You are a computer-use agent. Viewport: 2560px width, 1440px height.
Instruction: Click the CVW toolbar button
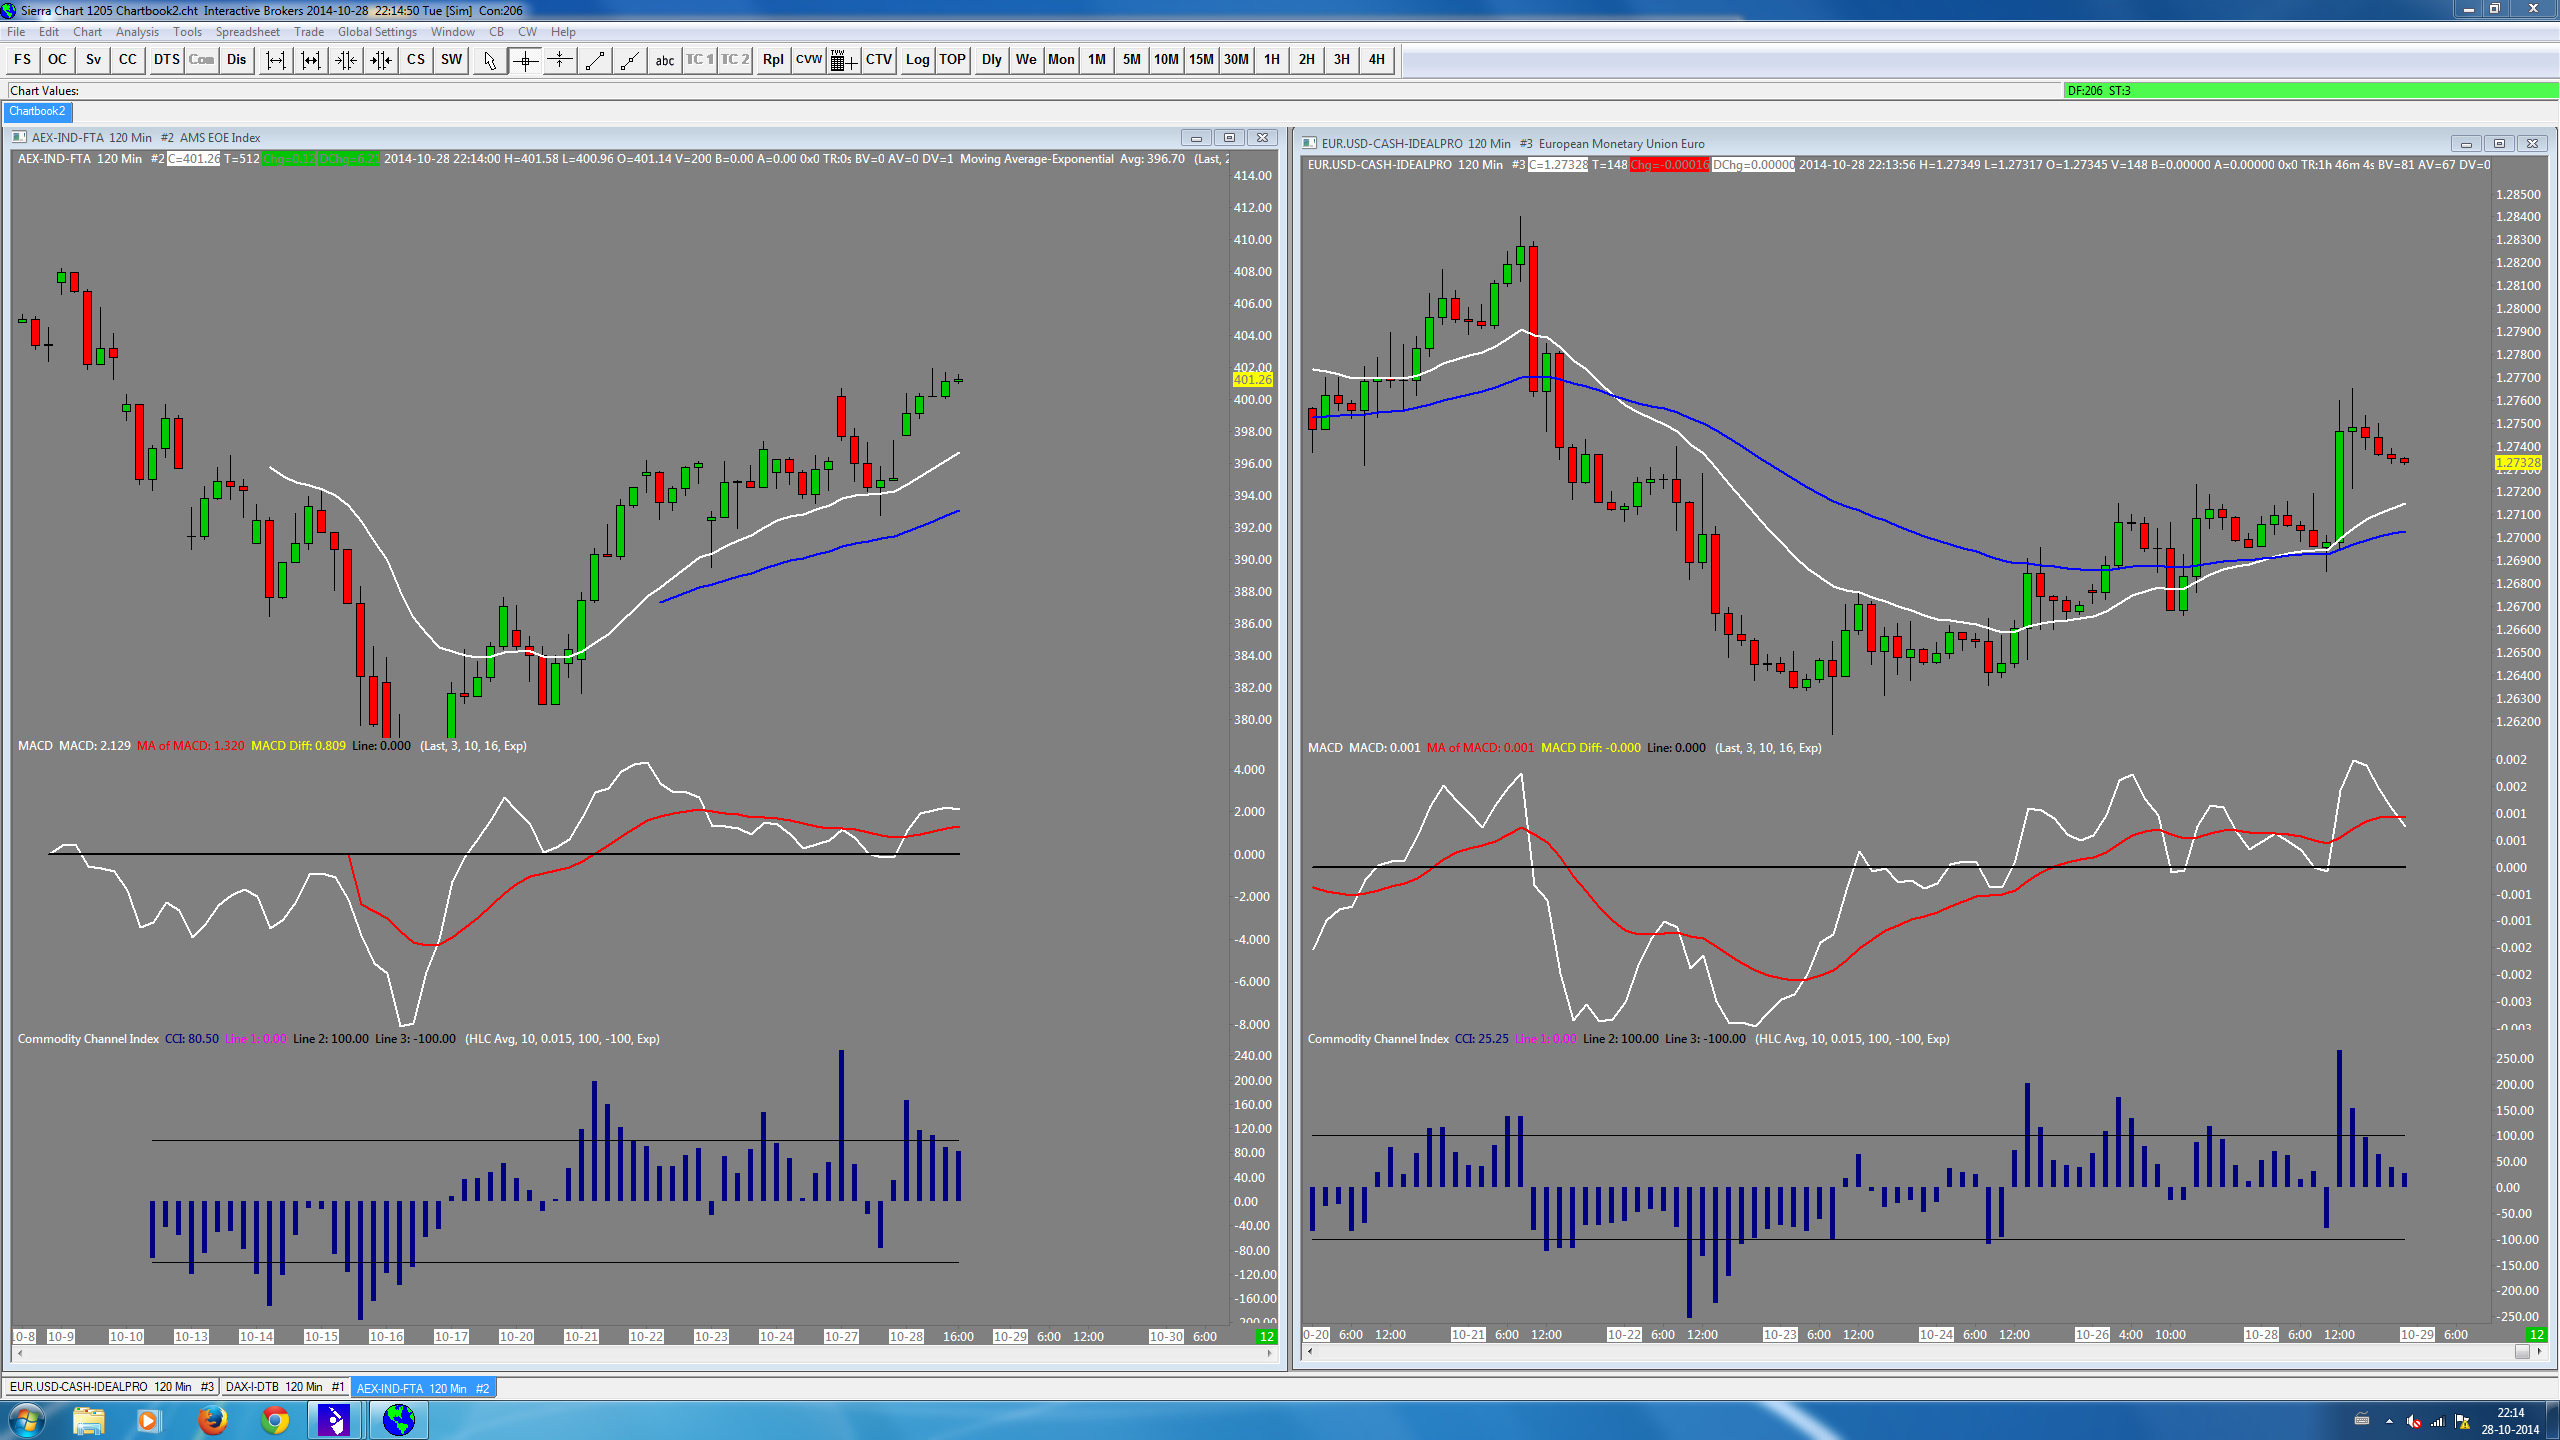[808, 60]
